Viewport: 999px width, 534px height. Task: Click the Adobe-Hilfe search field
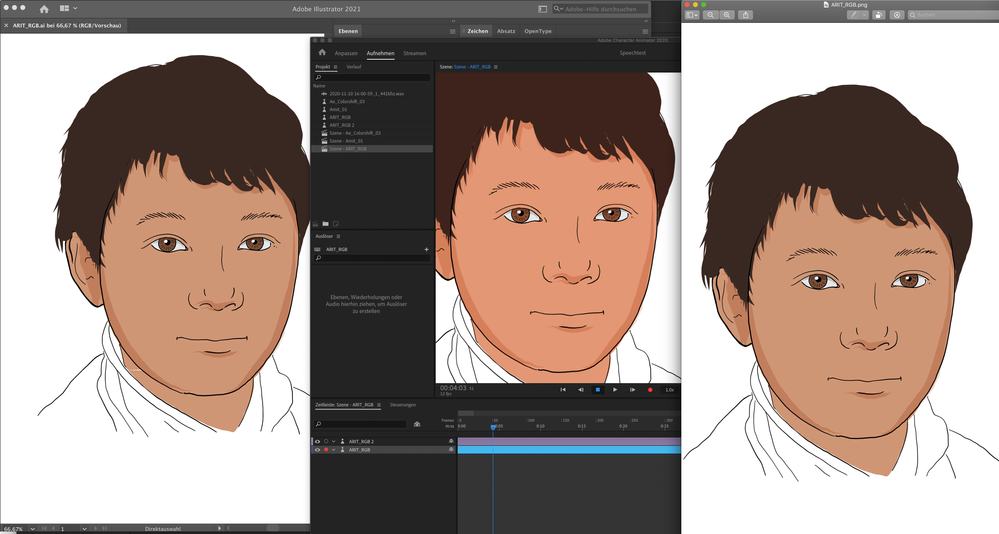click(x=603, y=9)
